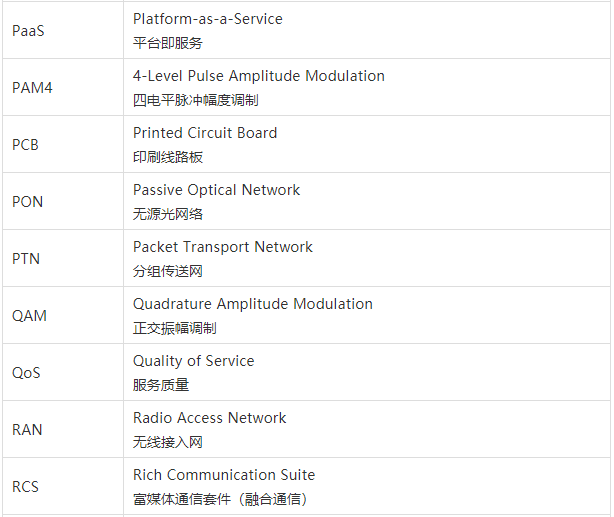Select the Rich Communication Suite text
Screen dimensions: 614x517
click(224, 475)
